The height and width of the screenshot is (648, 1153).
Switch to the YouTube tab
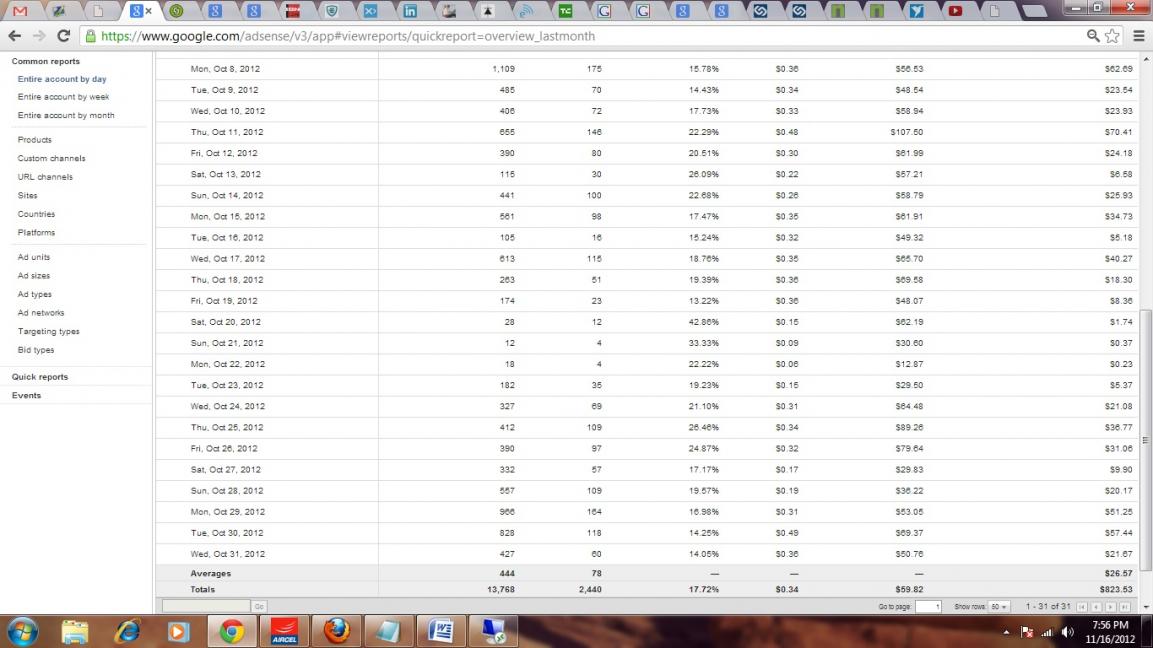click(x=954, y=11)
